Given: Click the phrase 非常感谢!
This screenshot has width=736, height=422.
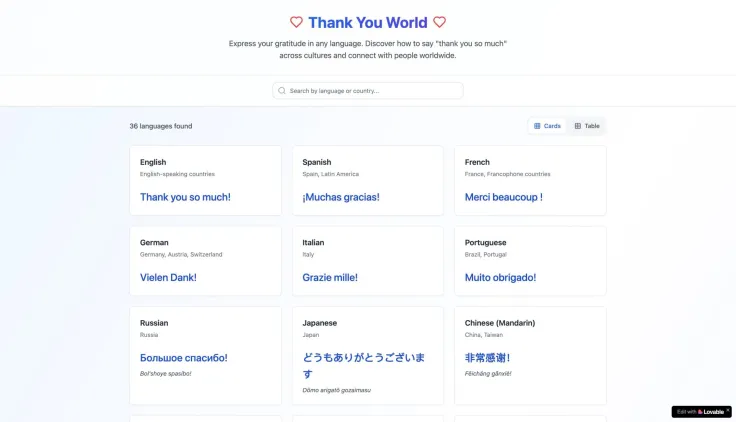Looking at the screenshot, I should [487, 358].
